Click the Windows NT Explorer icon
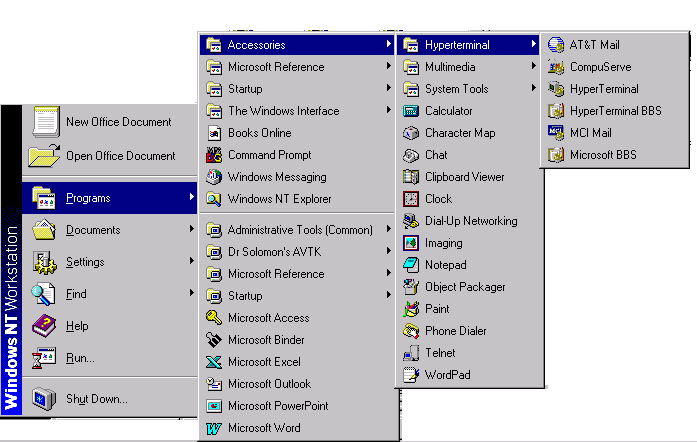Viewport: 697px width, 442px height. [214, 199]
